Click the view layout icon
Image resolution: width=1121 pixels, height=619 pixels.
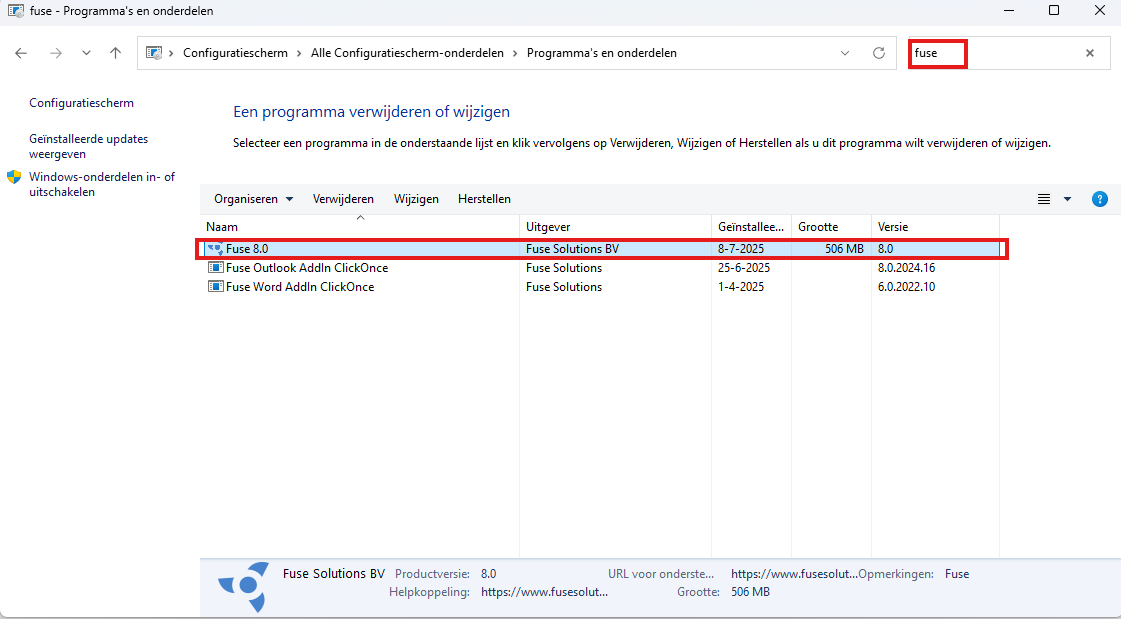[x=1044, y=199]
